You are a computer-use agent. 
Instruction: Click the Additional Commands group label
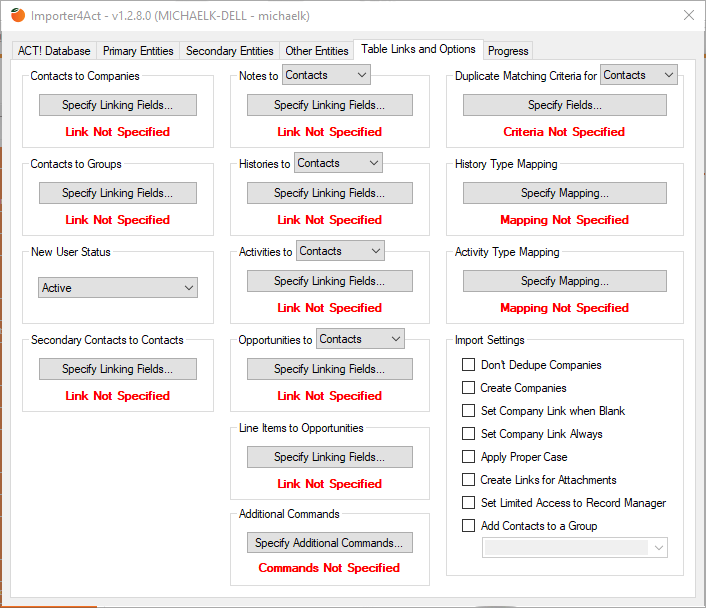(x=289, y=514)
